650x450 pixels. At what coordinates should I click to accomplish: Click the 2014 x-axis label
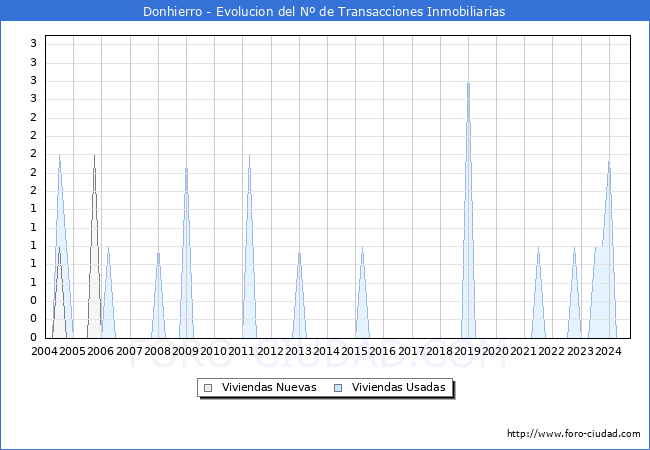pos(326,351)
